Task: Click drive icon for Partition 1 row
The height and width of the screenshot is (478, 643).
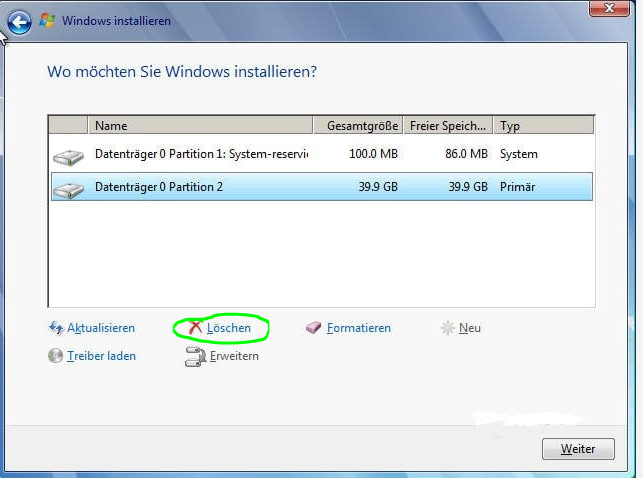Action: click(68, 157)
